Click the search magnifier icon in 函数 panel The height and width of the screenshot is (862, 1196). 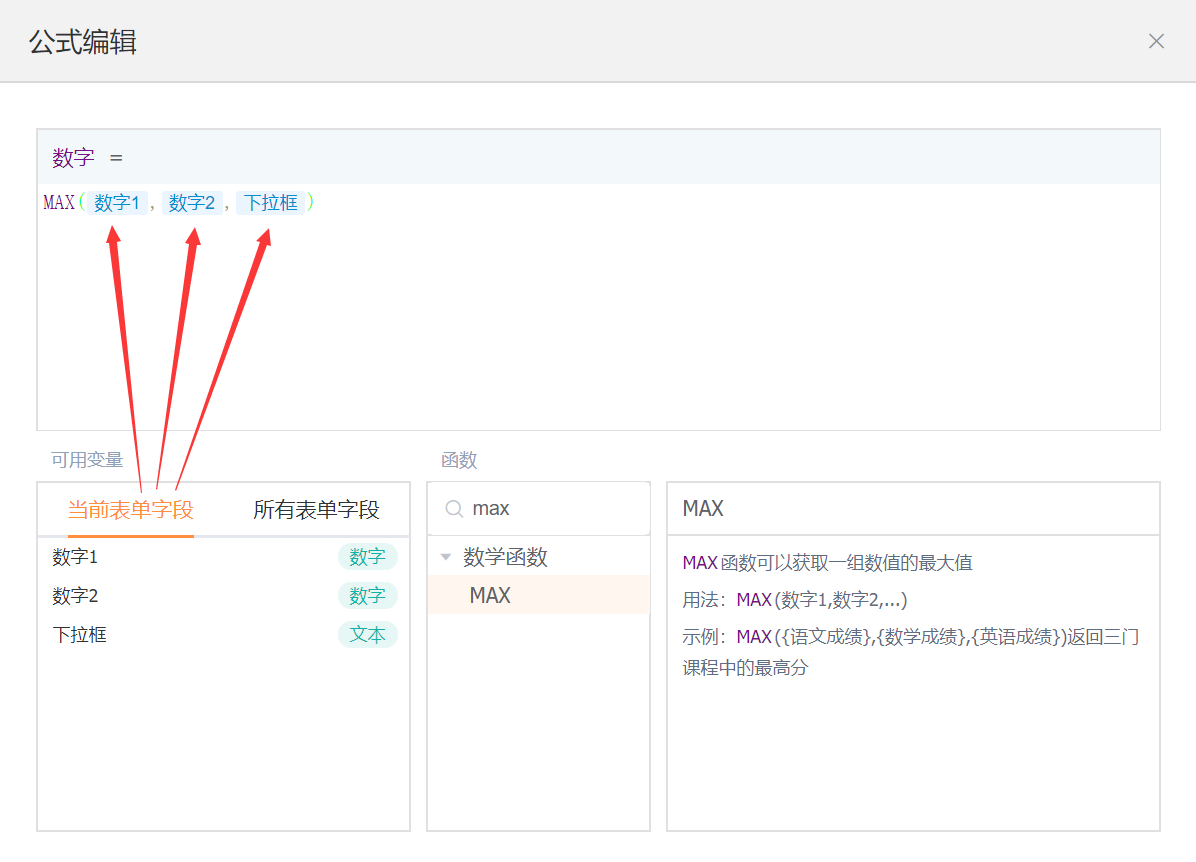click(x=454, y=509)
